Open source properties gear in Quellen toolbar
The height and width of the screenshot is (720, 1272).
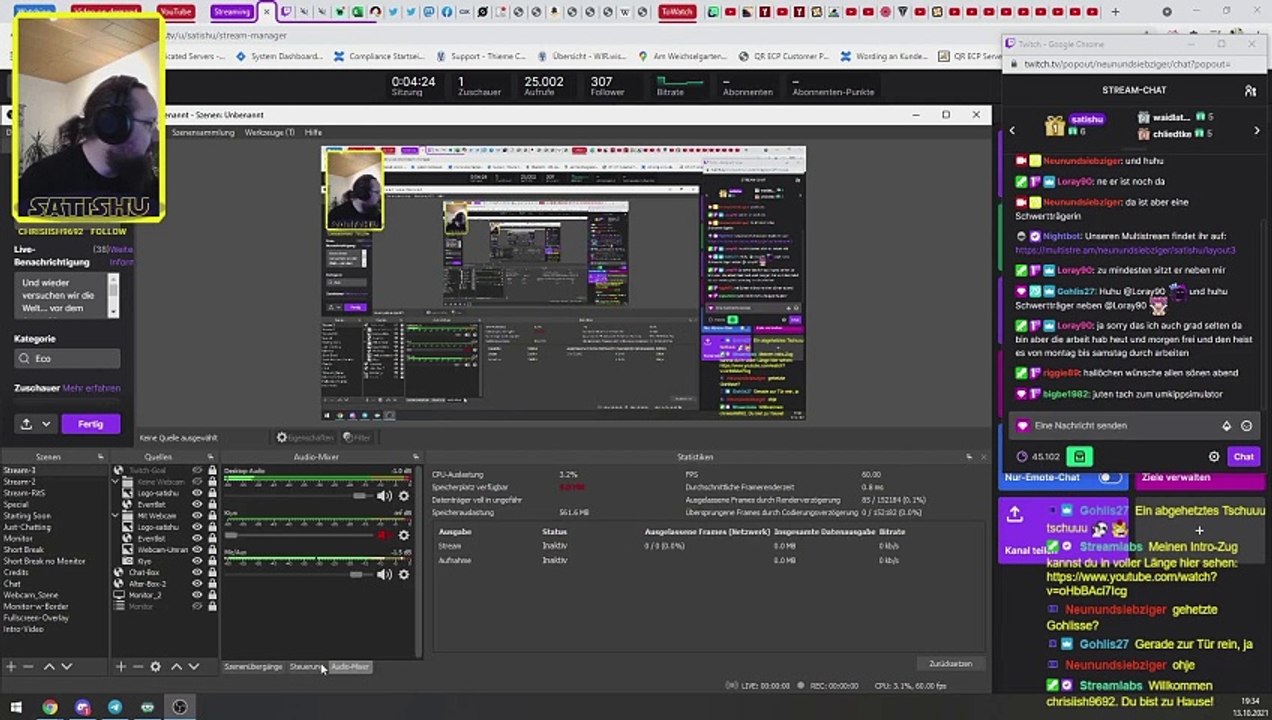pyautogui.click(x=155, y=667)
